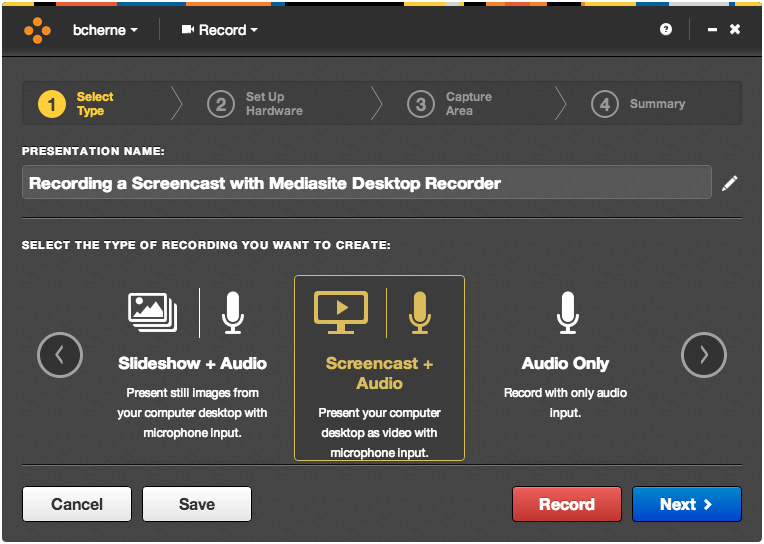
Task: Open the bcherne user dropdown
Action: pos(105,30)
